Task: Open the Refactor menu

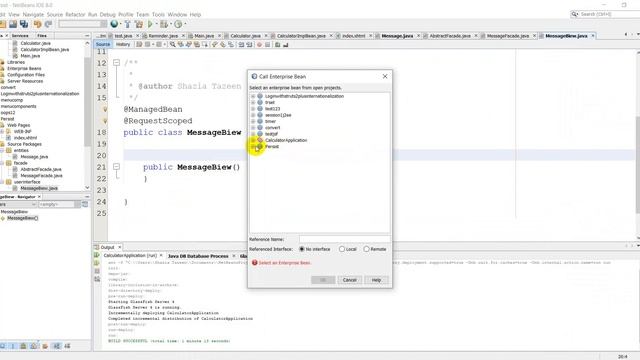Action: tap(75, 15)
